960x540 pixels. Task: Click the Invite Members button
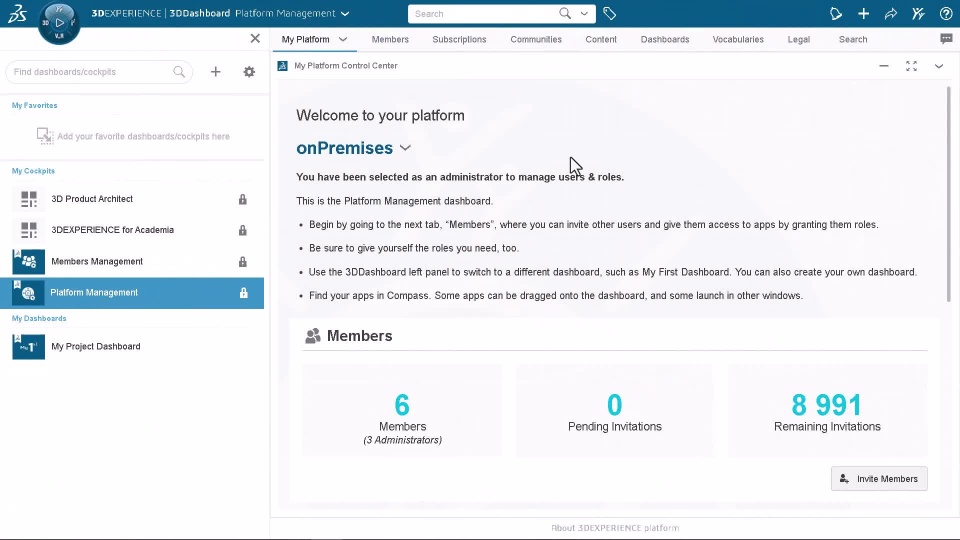pos(879,479)
